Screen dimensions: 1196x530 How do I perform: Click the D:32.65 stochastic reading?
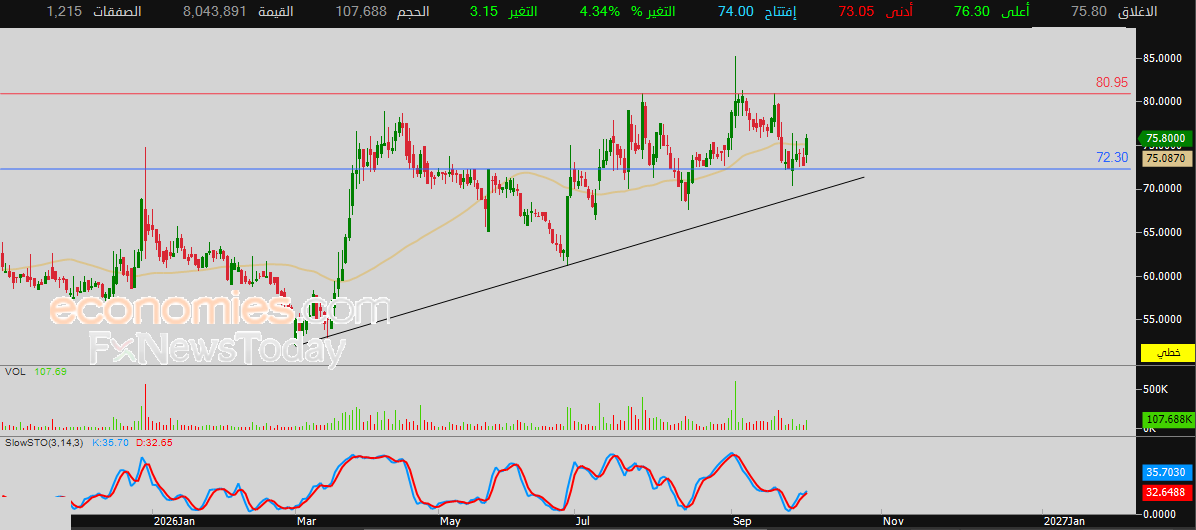(x=153, y=442)
